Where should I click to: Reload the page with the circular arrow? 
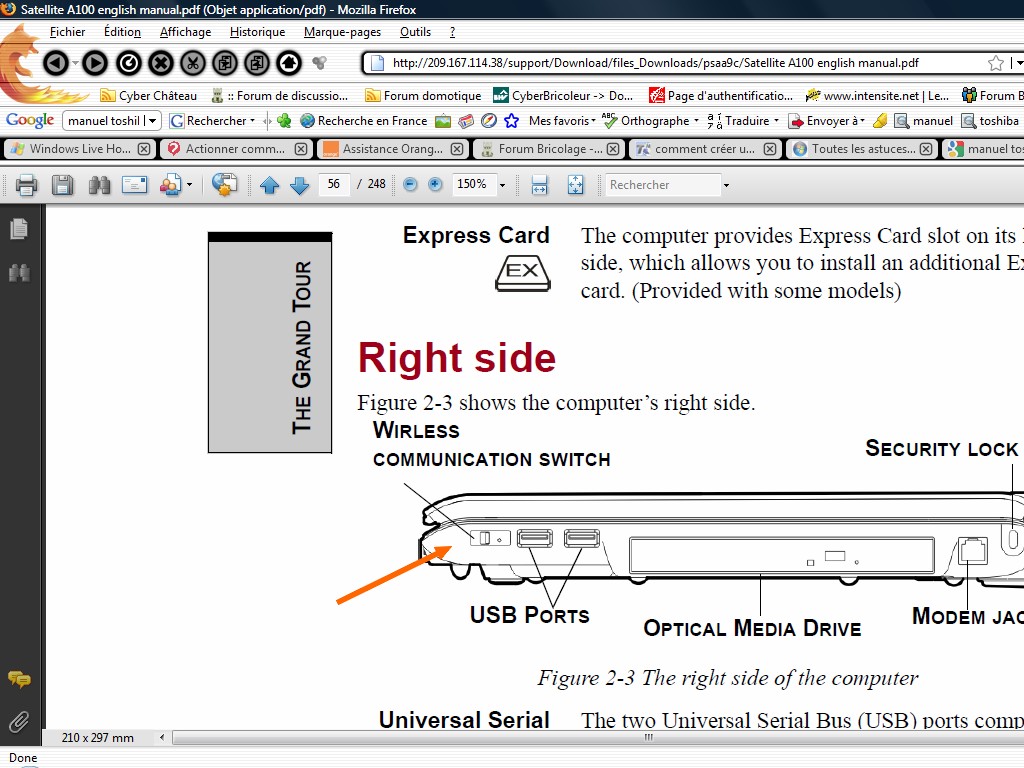pyautogui.click(x=129, y=63)
